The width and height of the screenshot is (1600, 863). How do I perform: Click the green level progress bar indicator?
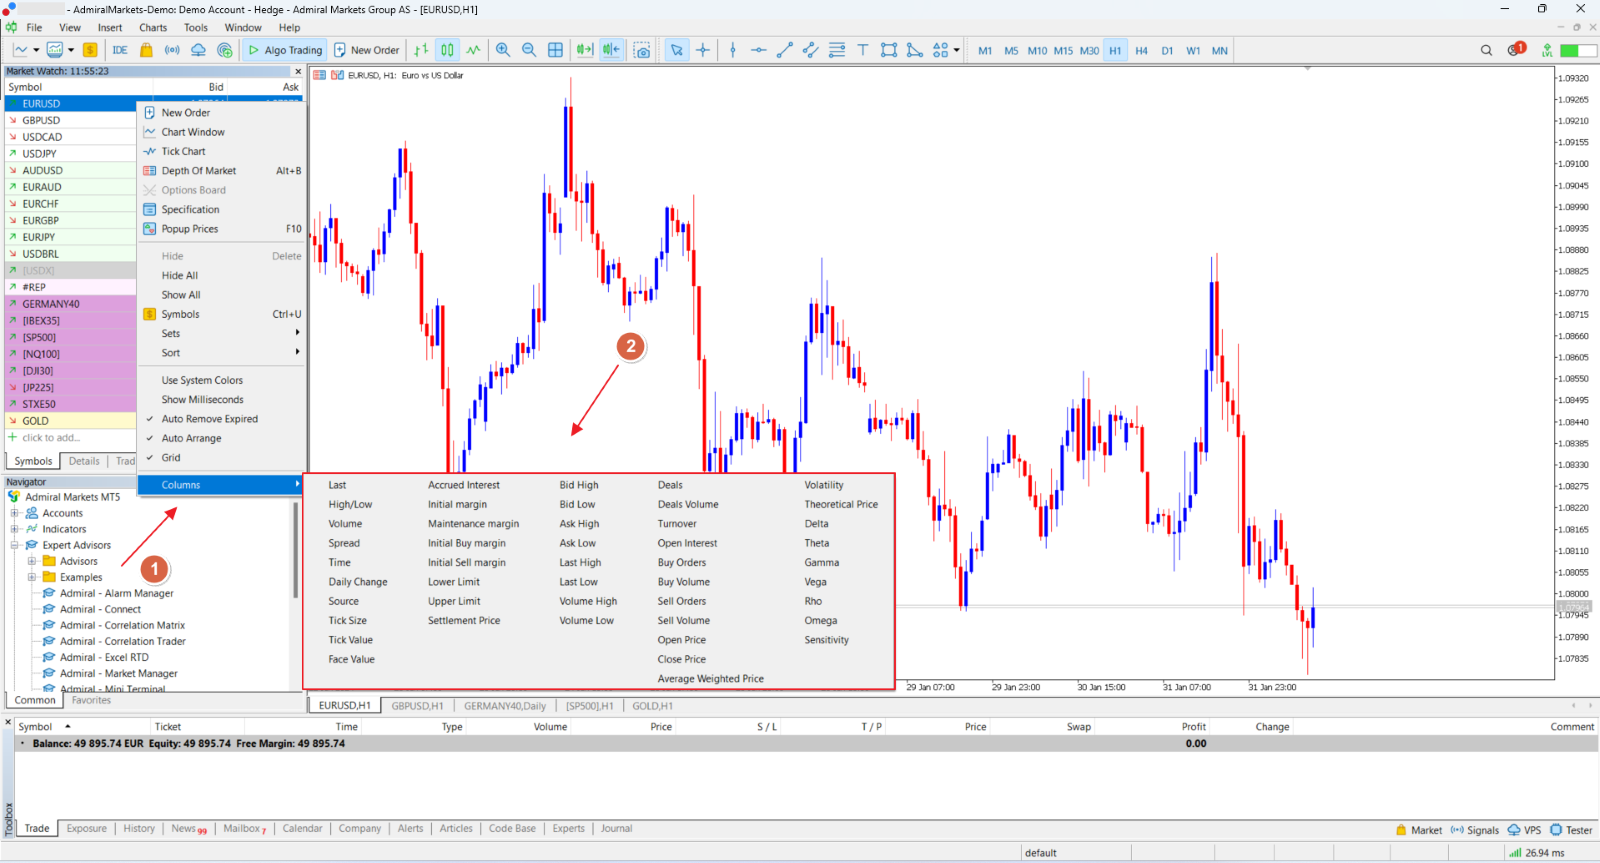click(1578, 50)
